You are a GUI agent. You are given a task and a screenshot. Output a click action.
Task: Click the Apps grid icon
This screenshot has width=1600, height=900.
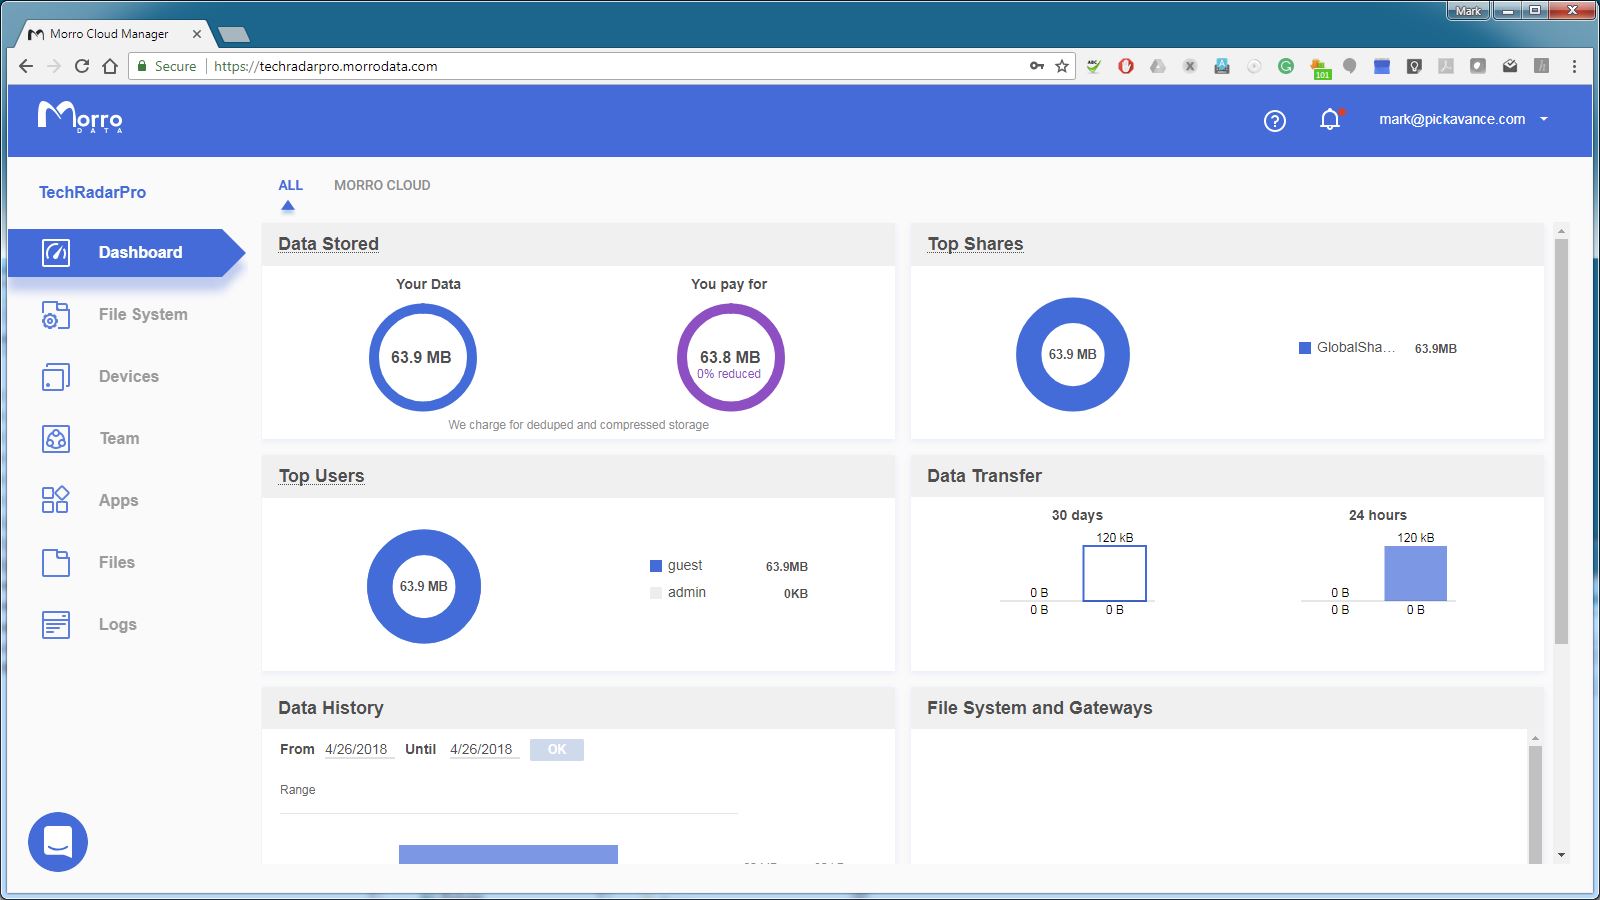(56, 500)
